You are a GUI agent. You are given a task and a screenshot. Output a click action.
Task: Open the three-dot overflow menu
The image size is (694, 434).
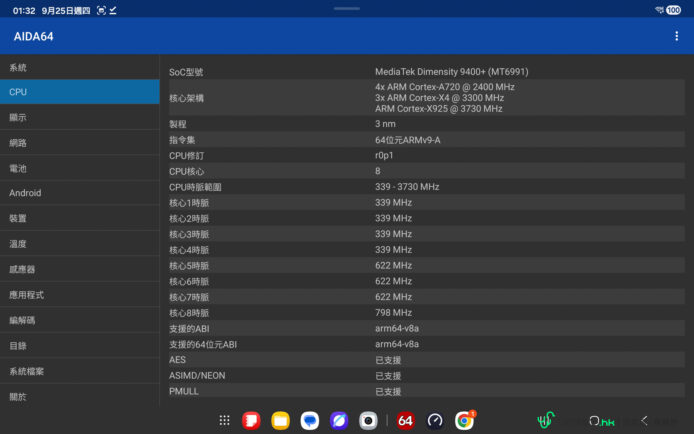(676, 36)
